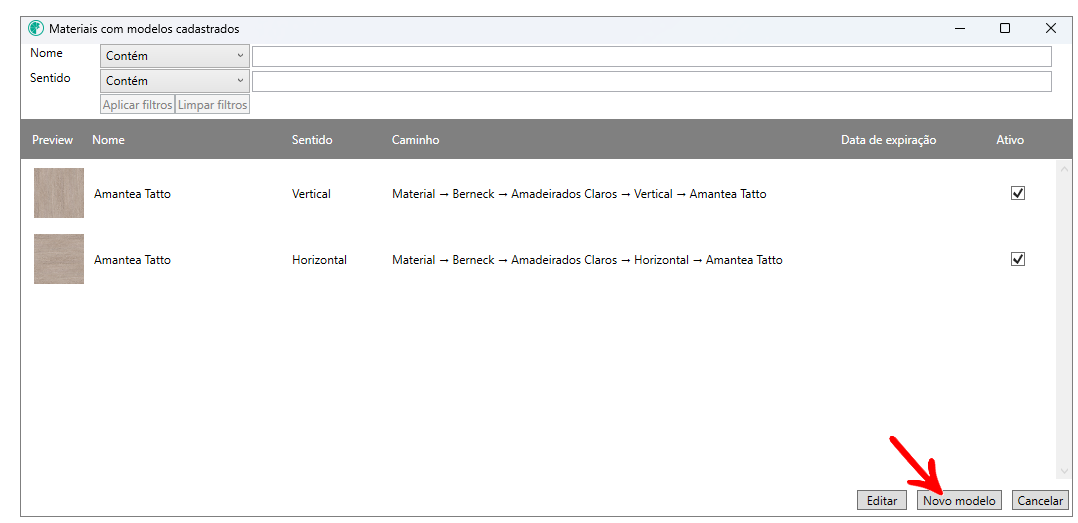Image resolution: width=1078 pixels, height=523 pixels.
Task: Close the Materiais com modelos cadastrados window
Action: [1050, 28]
